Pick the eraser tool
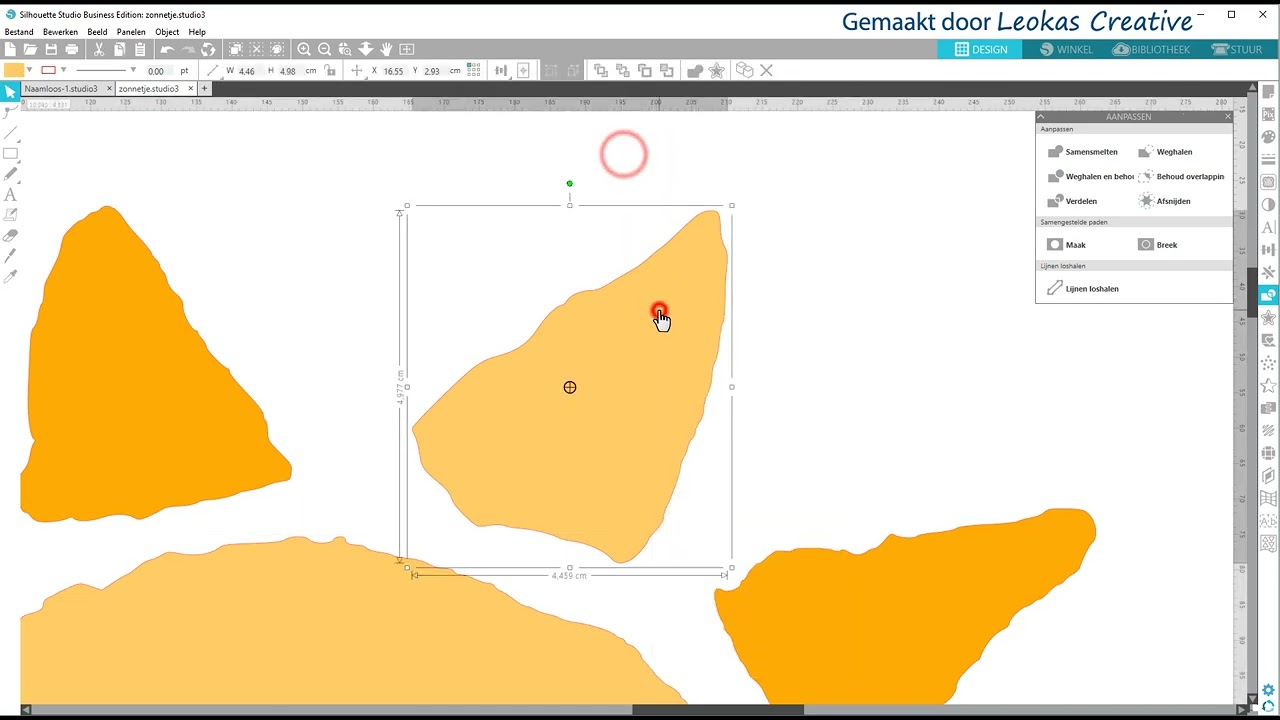The height and width of the screenshot is (720, 1280). tap(10, 236)
